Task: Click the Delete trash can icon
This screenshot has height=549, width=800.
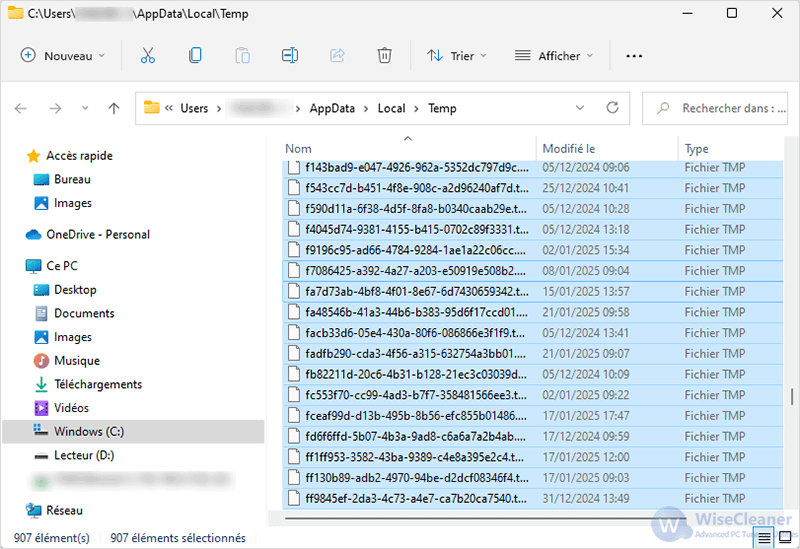Action: (384, 55)
